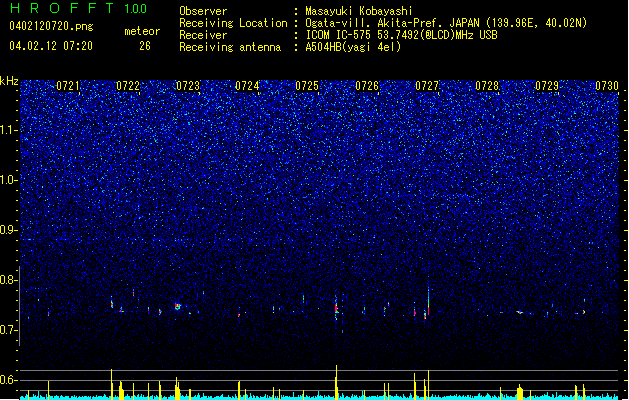Click the tallest yellow signal peak after 0725
629x400 pixels.
tap(337, 382)
